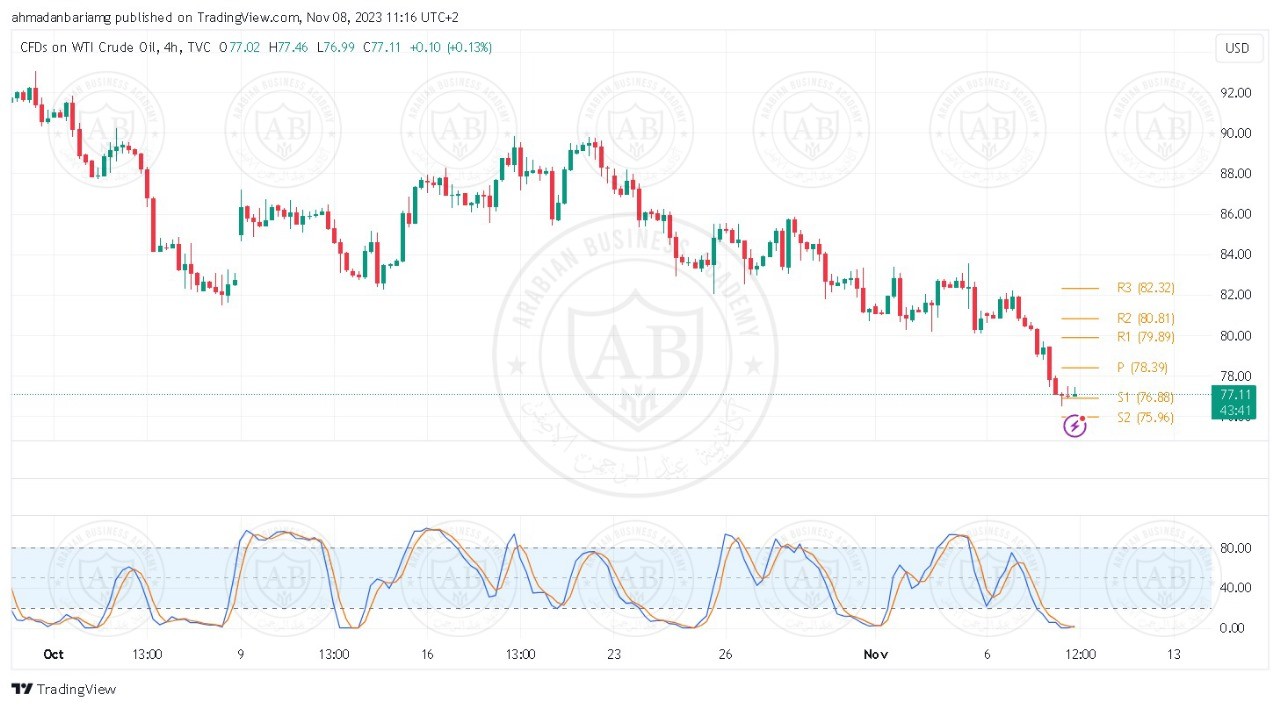This screenshot has width=1280, height=708.
Task: Select the R2 (80.81) pivot label
Action: pos(1146,318)
